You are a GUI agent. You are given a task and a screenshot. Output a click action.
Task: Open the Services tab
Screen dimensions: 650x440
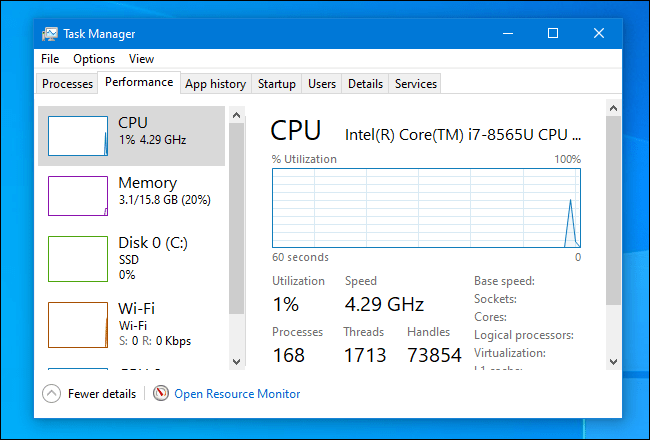(416, 84)
